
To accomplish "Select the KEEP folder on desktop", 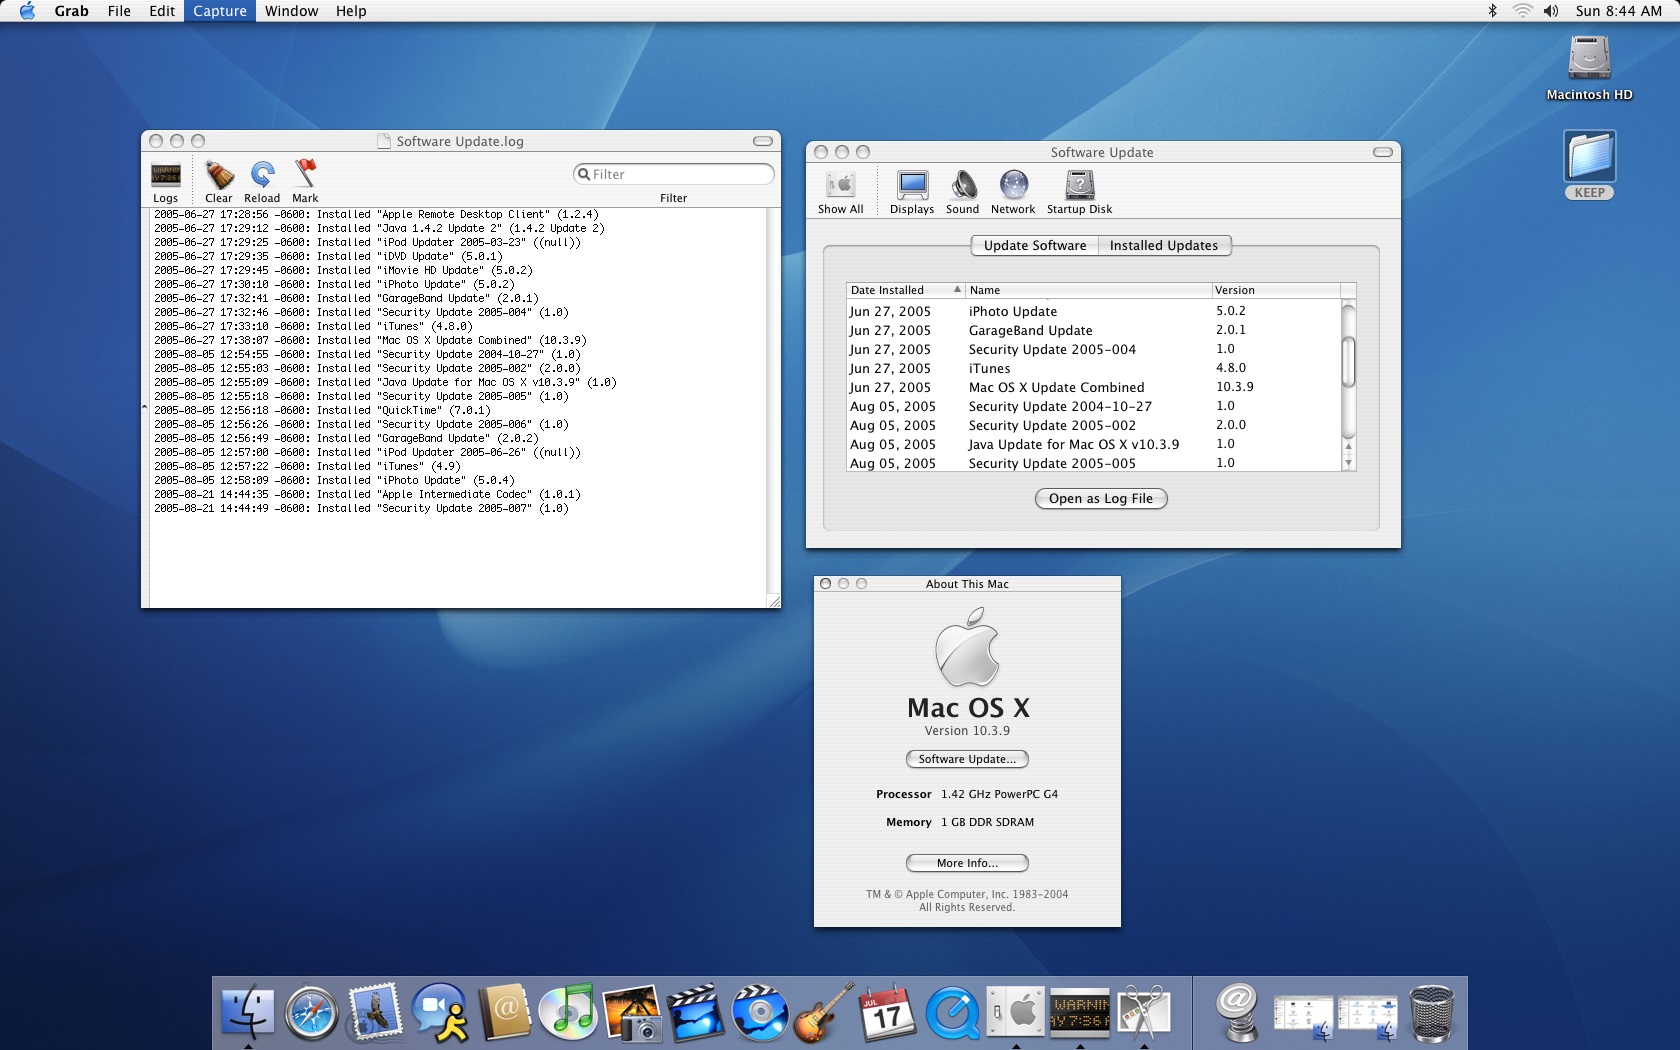I will 1589,165.
